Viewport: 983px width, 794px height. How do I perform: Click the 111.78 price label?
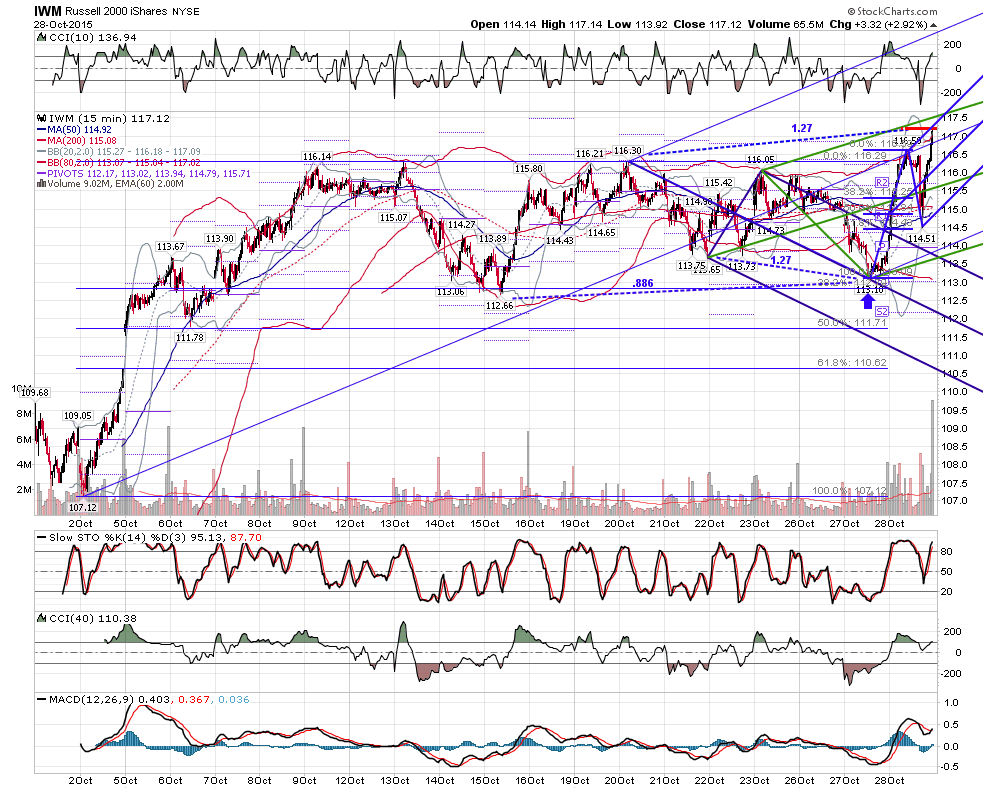point(189,338)
